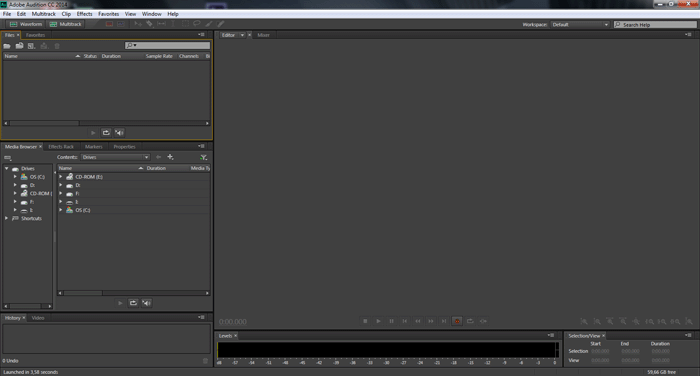The height and width of the screenshot is (376, 700).
Task: Click the Selection Start time value
Action: pos(600,351)
